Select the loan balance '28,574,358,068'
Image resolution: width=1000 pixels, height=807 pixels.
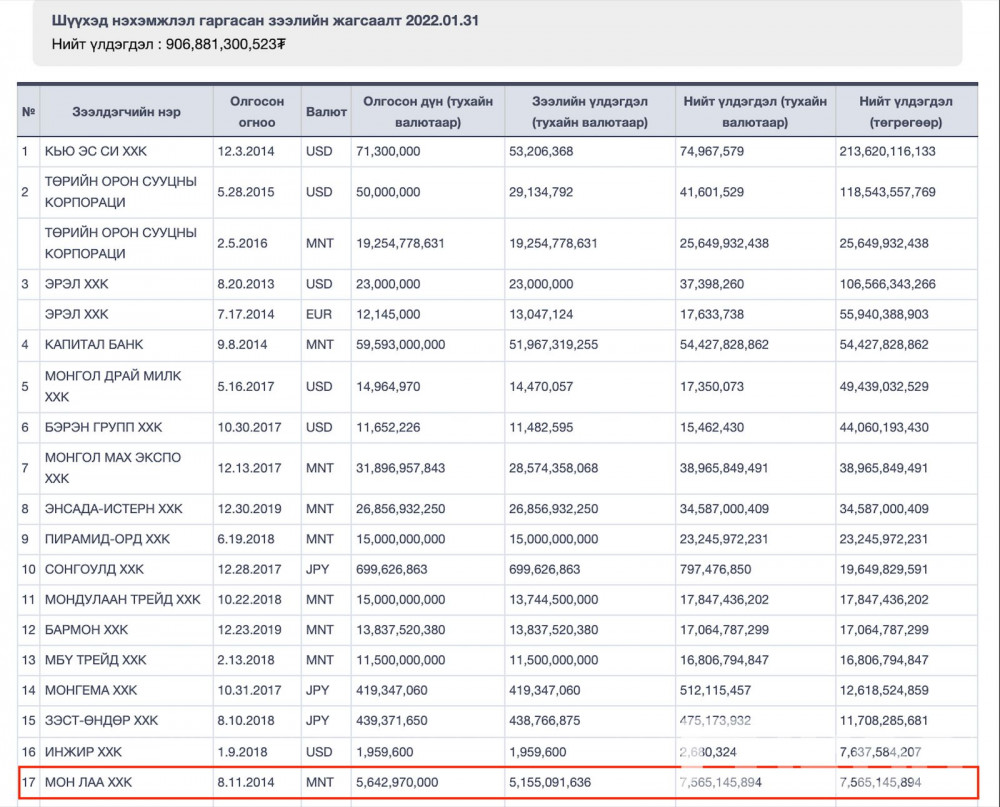554,468
